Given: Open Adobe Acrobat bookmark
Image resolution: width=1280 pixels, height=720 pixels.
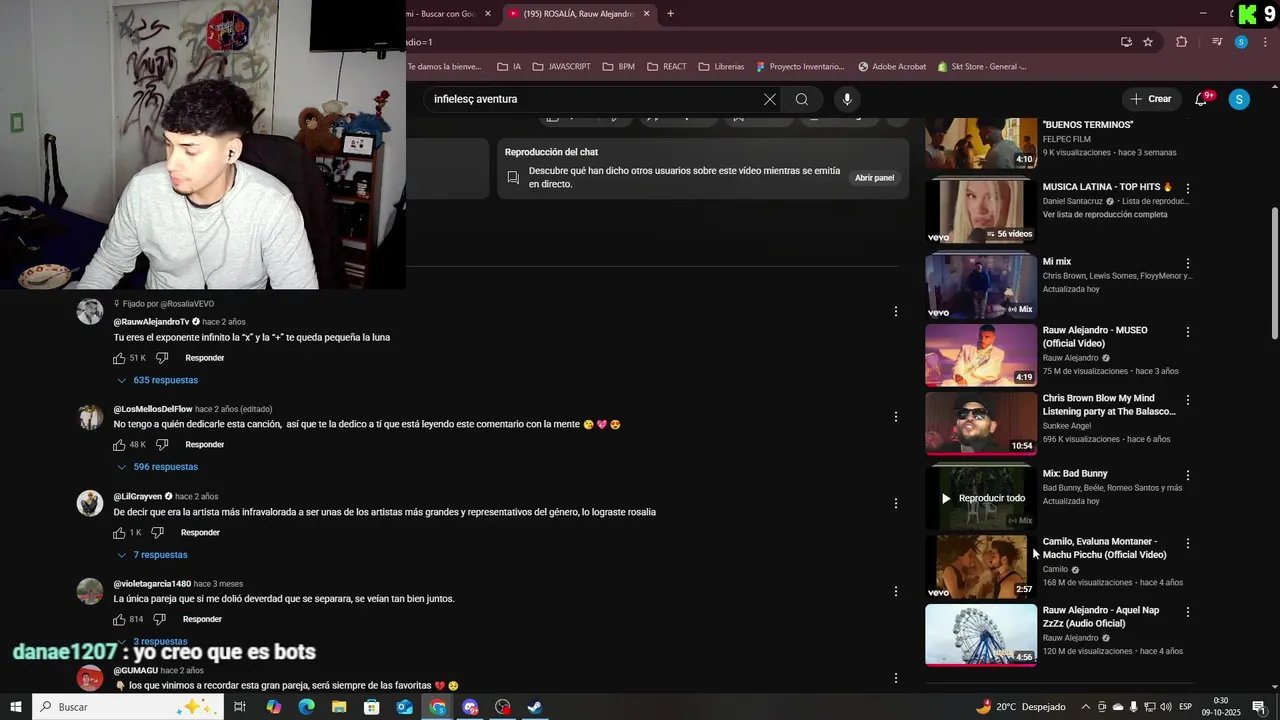Looking at the screenshot, I should click(x=892, y=67).
